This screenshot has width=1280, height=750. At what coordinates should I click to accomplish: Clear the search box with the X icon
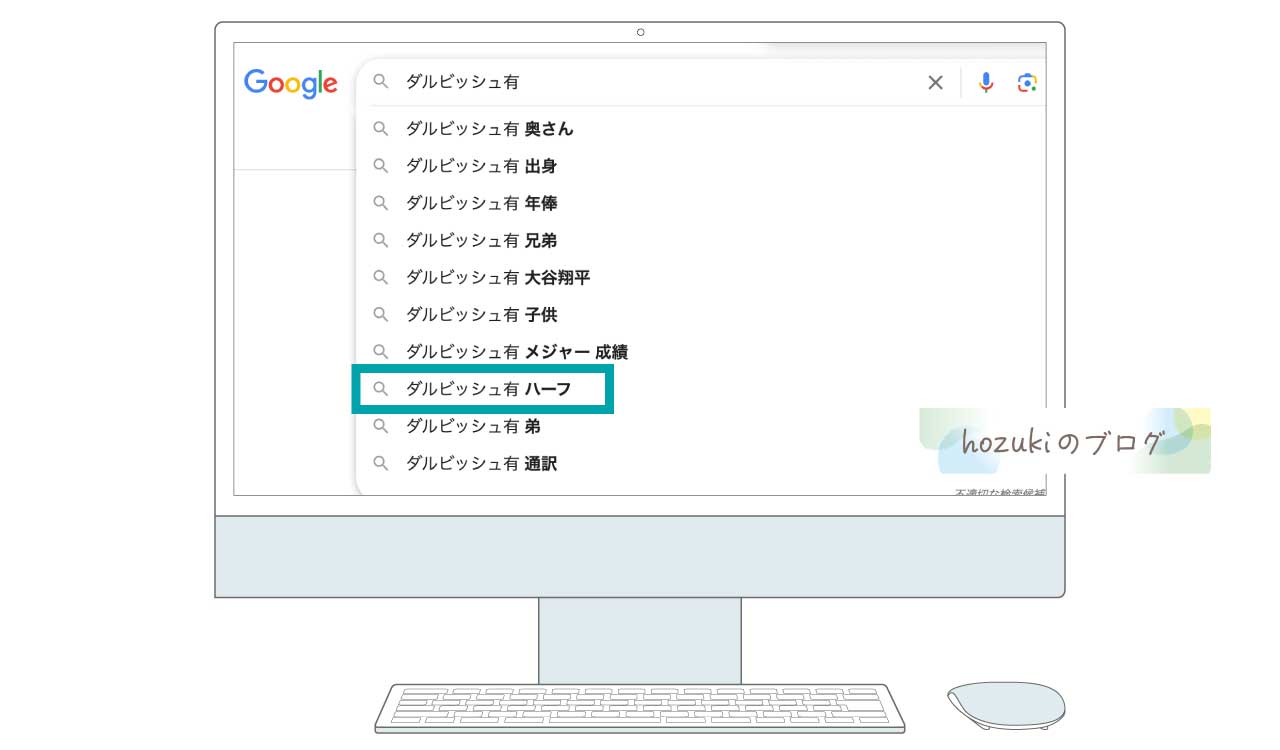(936, 83)
